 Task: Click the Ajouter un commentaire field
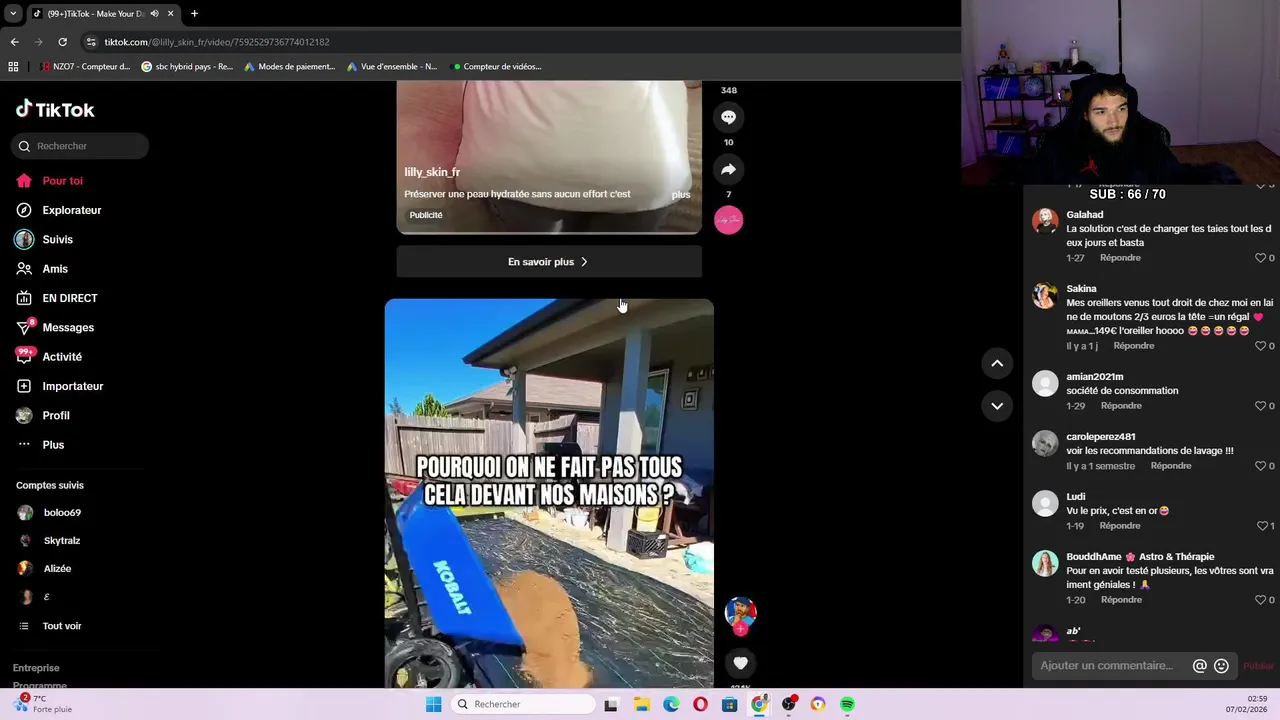coord(1108,666)
